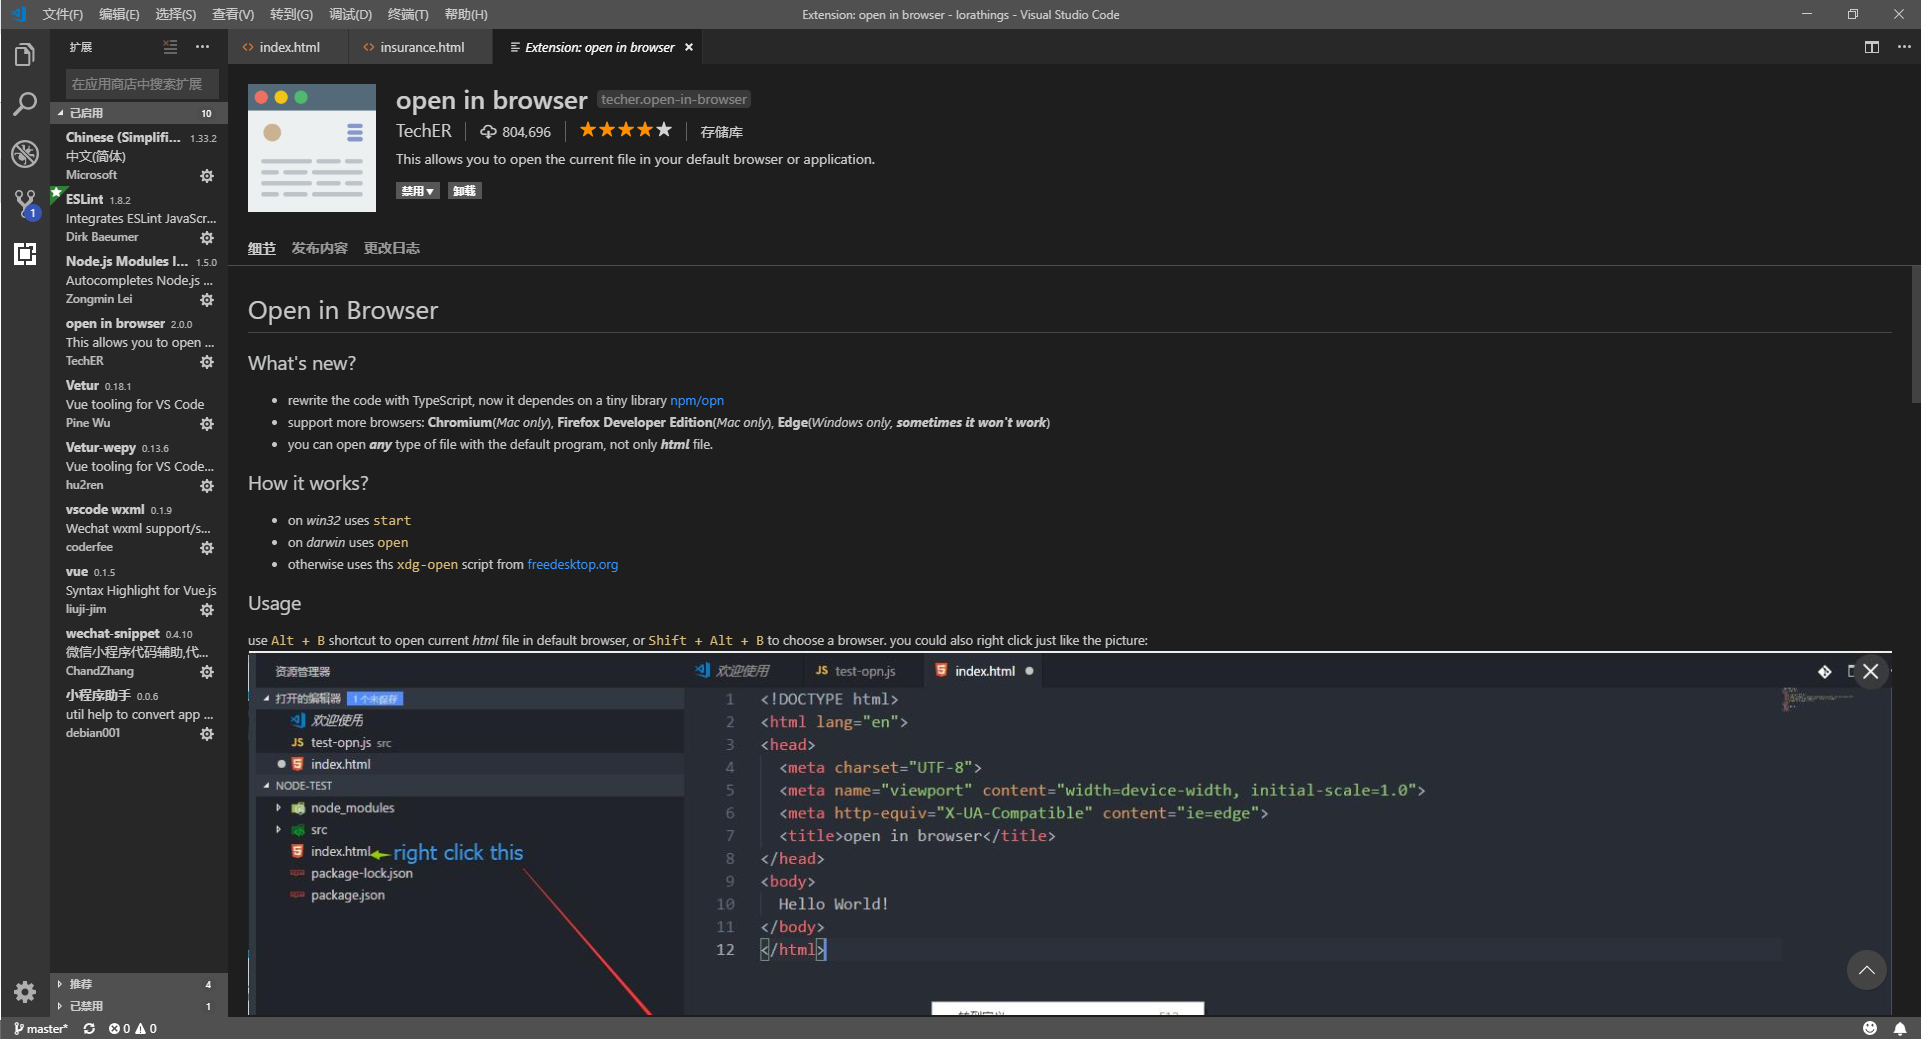Screen dimensions: 1921x1039
Task: Open the 文件 menu
Action: click(62, 14)
